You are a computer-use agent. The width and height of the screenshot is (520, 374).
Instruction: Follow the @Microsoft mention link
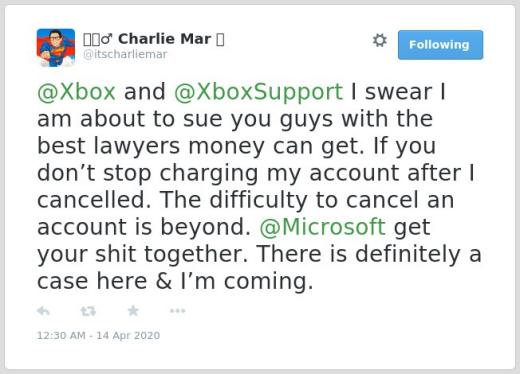point(322,227)
